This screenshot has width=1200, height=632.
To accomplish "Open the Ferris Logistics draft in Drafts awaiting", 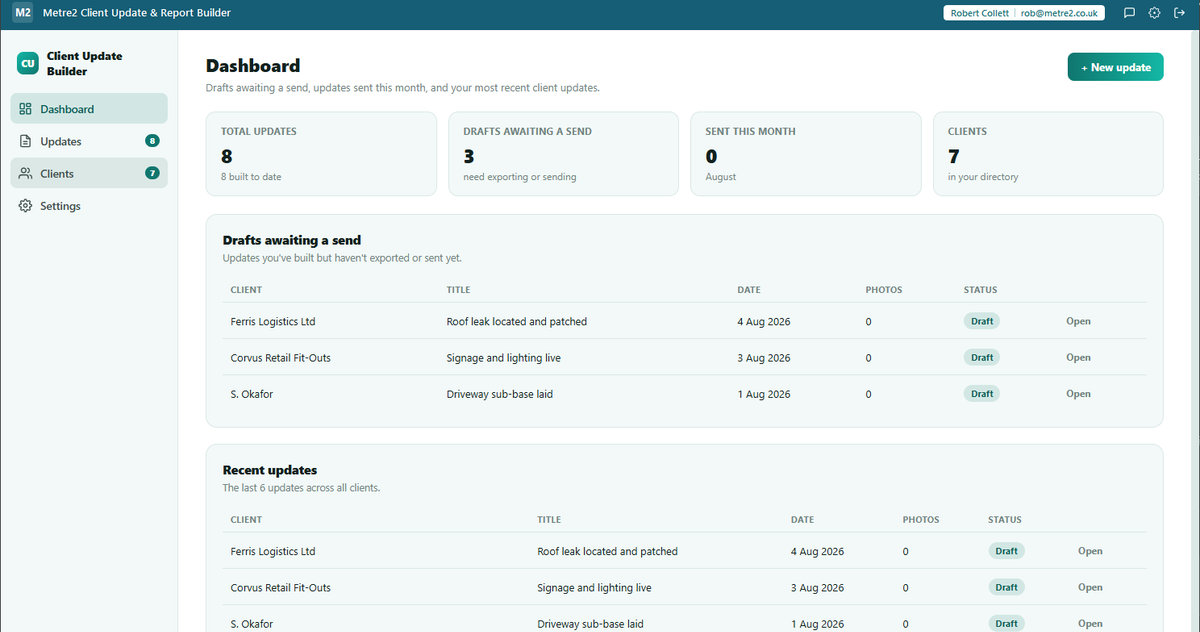I will (x=1078, y=321).
